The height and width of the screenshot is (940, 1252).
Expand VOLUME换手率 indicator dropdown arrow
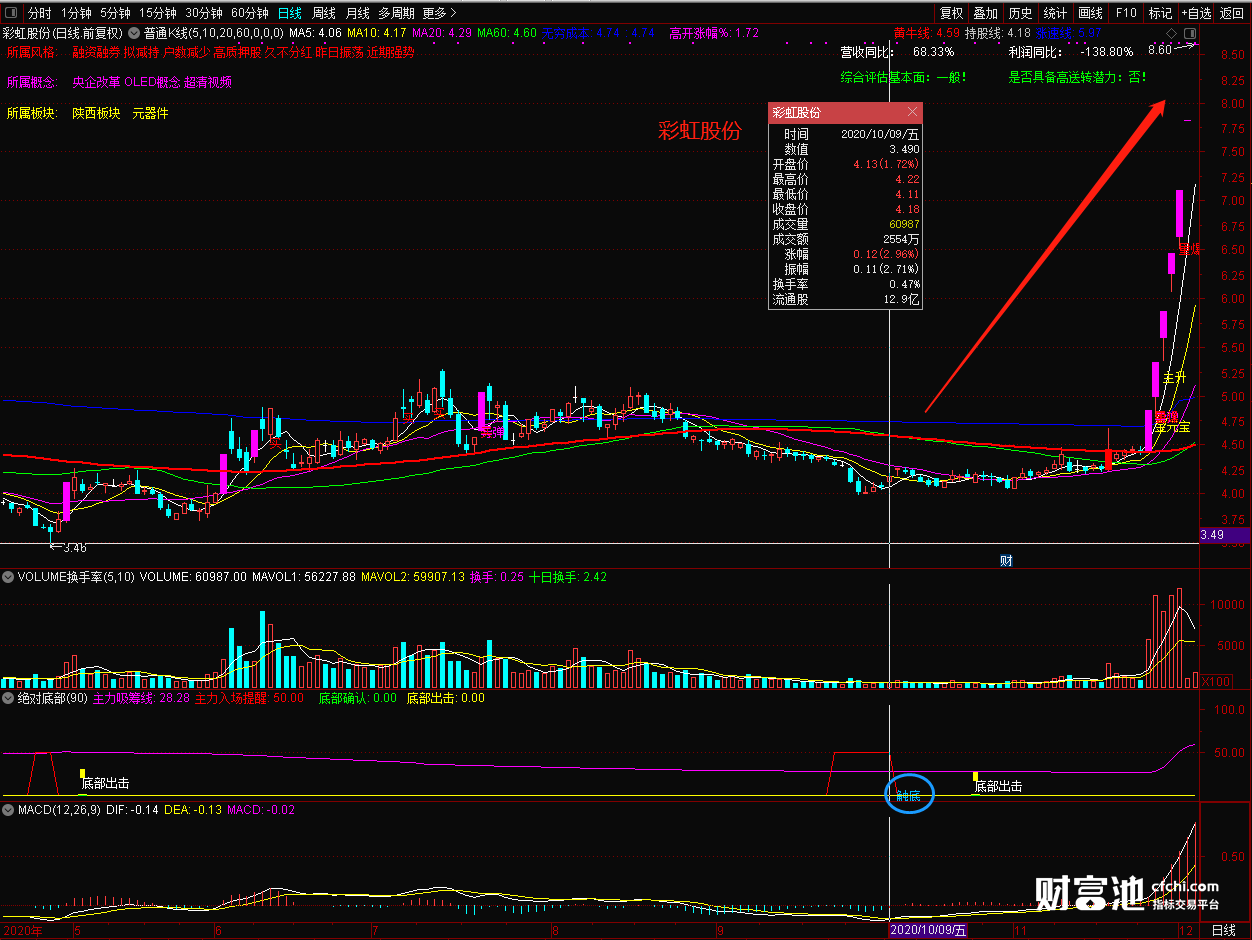coord(8,577)
